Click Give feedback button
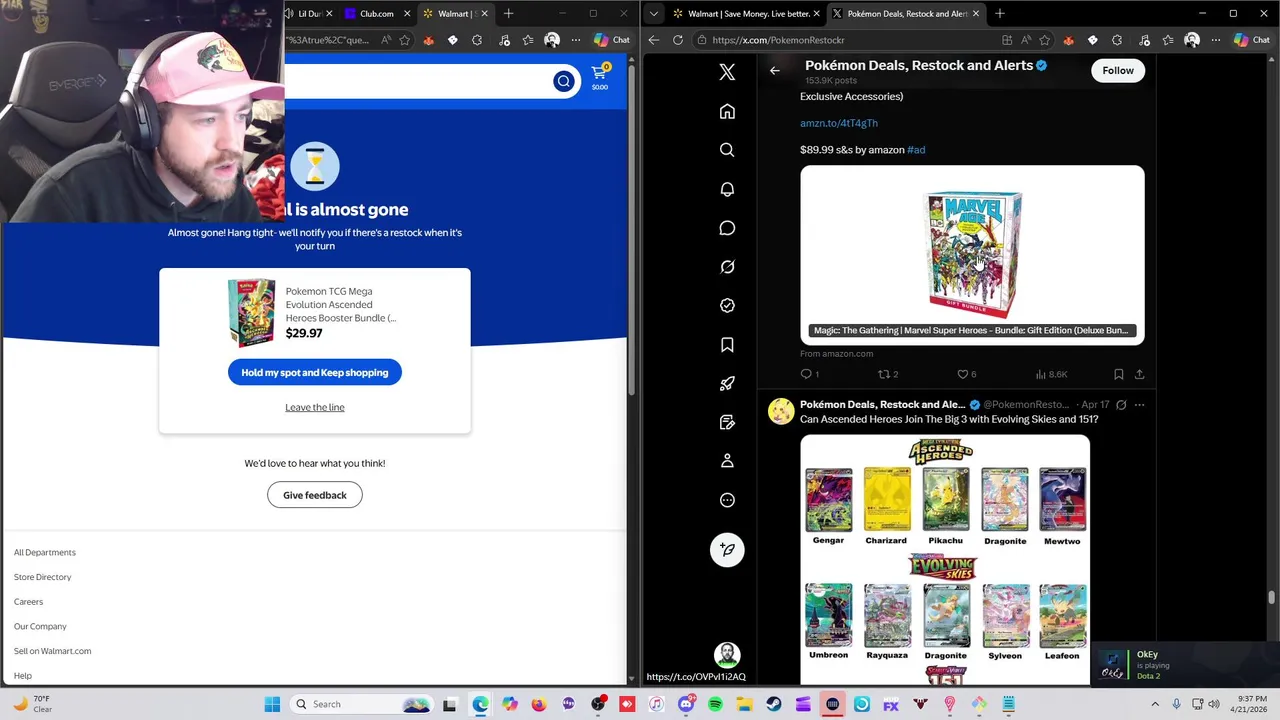Screen dimensions: 1280x720 click(x=315, y=495)
